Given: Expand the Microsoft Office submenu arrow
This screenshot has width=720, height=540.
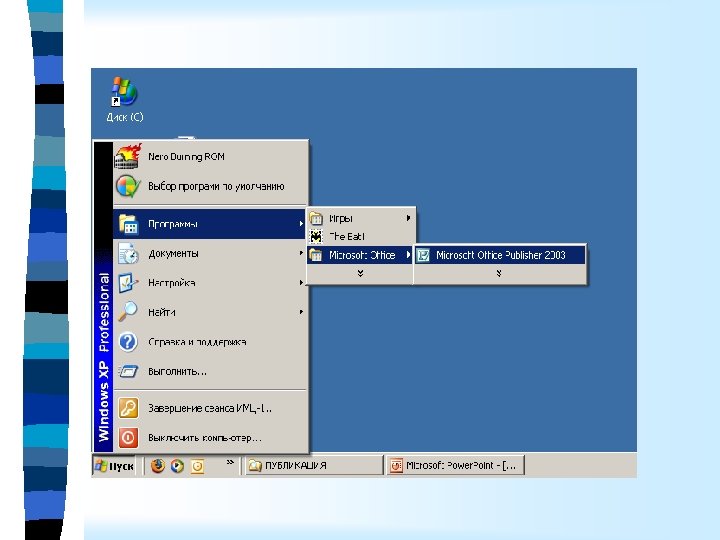Looking at the screenshot, I should (408, 254).
